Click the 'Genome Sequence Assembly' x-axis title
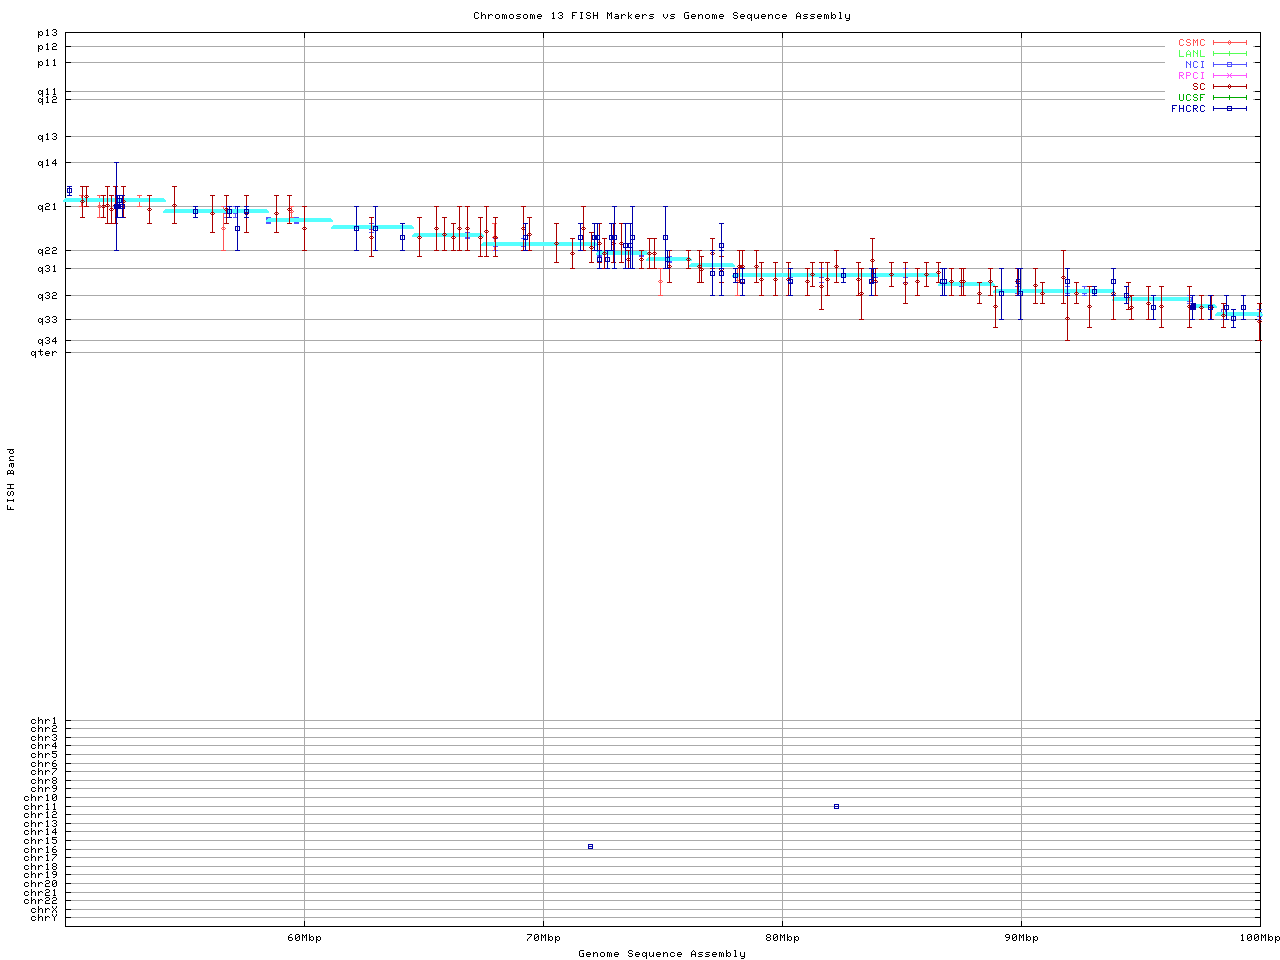The height and width of the screenshot is (960, 1280). point(661,954)
